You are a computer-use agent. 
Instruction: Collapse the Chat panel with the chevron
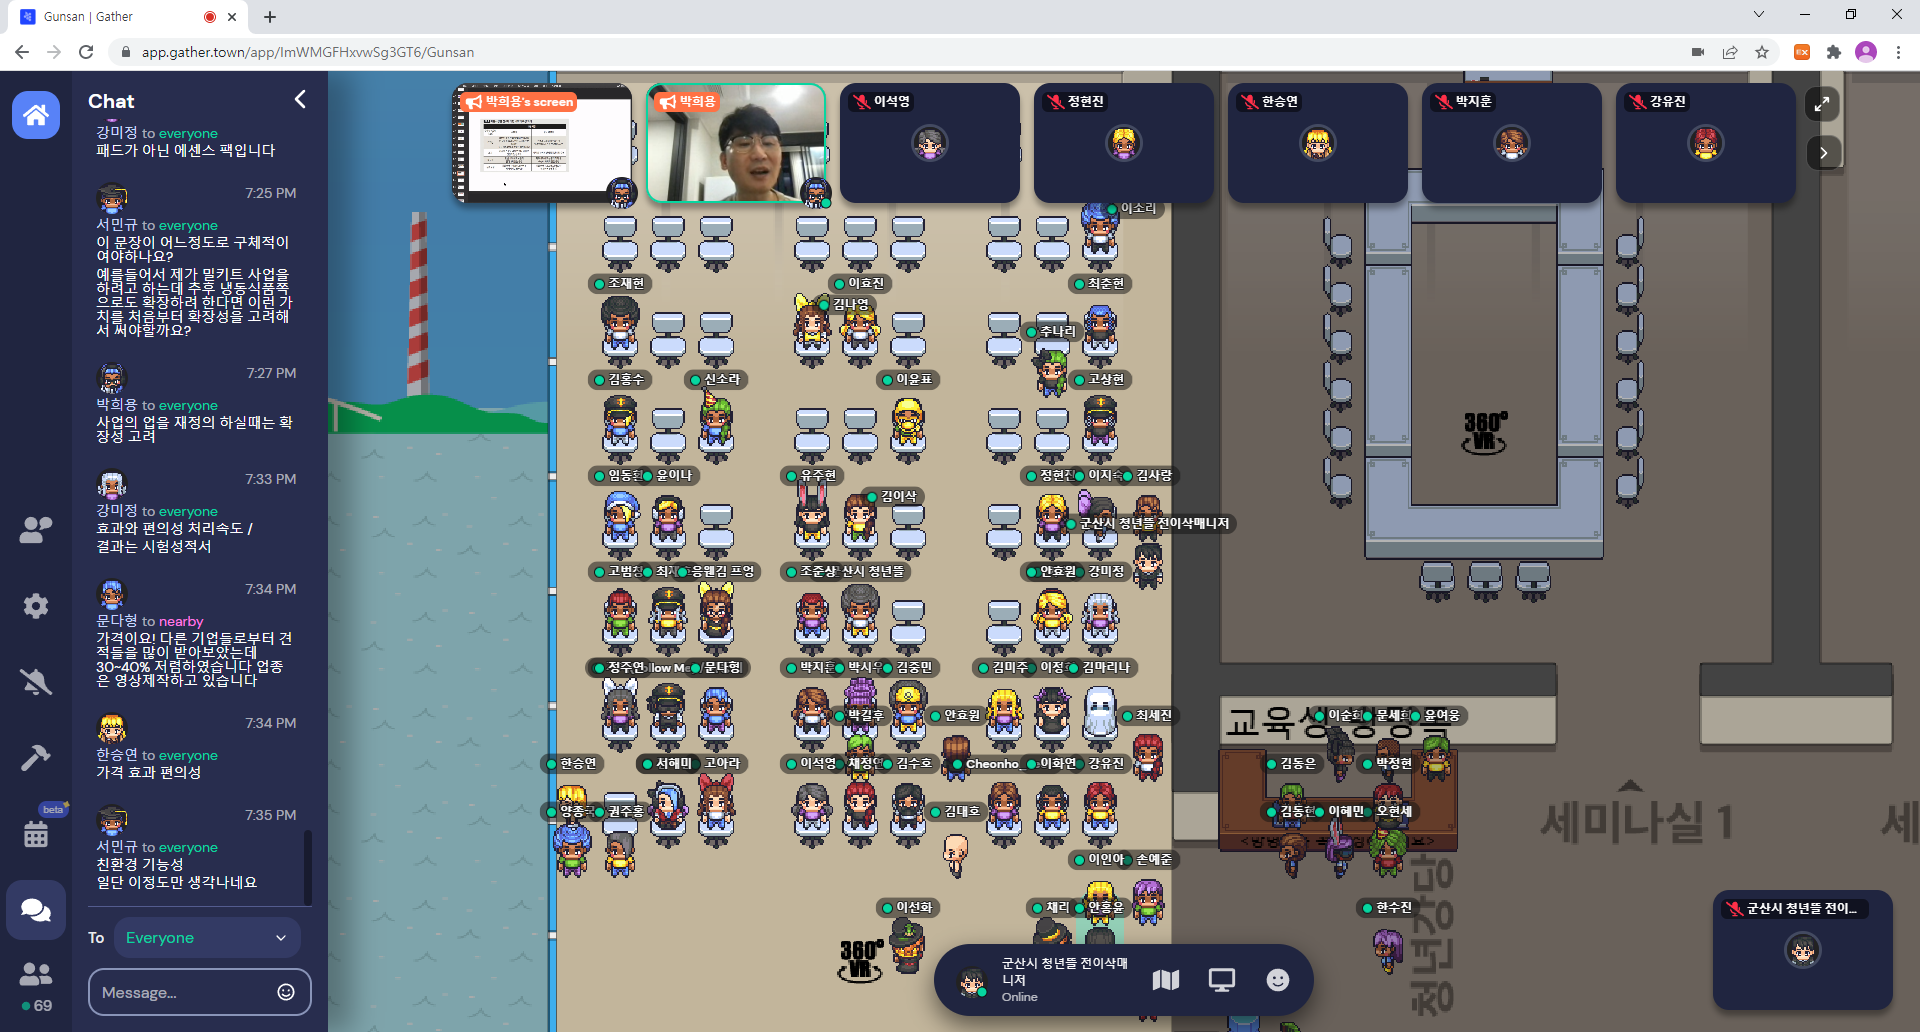tap(300, 99)
